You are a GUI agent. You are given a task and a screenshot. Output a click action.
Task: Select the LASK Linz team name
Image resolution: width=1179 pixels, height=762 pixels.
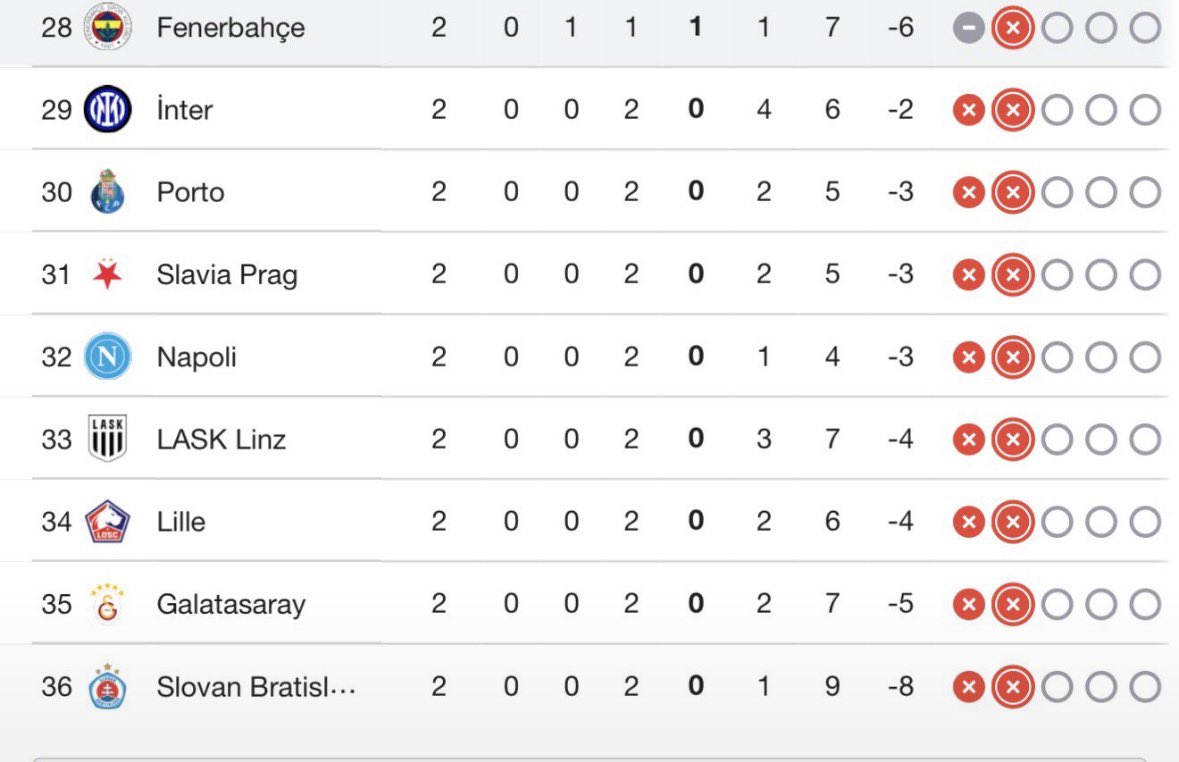click(x=221, y=439)
